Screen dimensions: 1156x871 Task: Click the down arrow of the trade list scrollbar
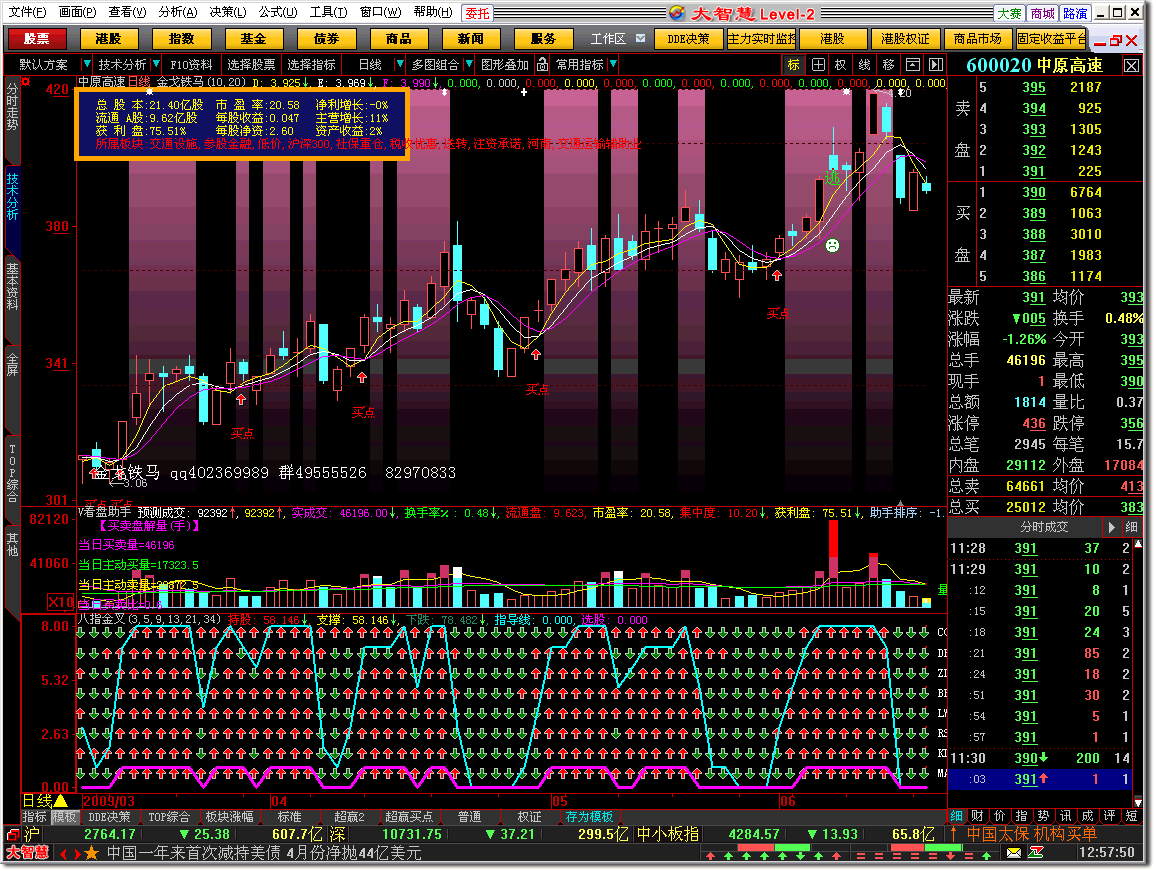(x=1138, y=801)
